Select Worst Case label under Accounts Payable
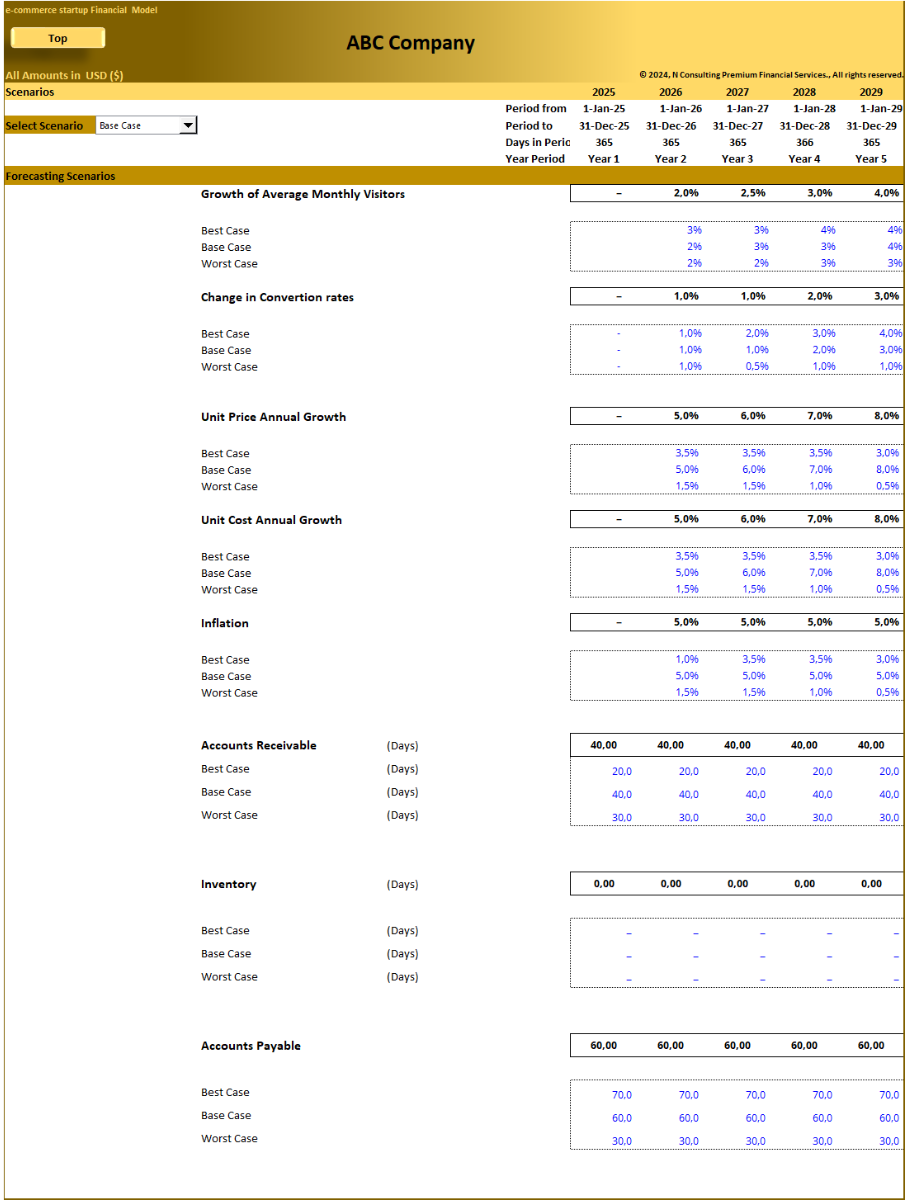 (229, 1139)
